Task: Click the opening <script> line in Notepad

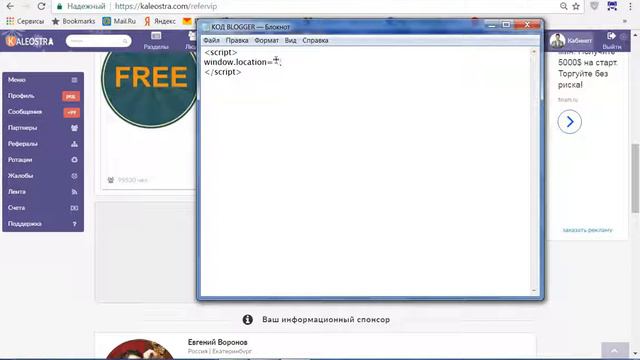Action: (x=221, y=52)
